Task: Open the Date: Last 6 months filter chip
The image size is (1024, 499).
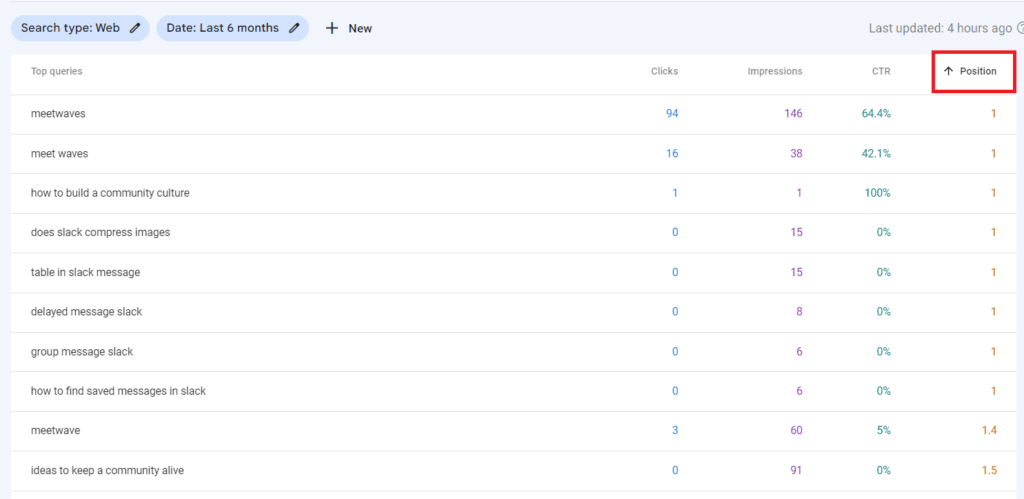Action: point(232,28)
